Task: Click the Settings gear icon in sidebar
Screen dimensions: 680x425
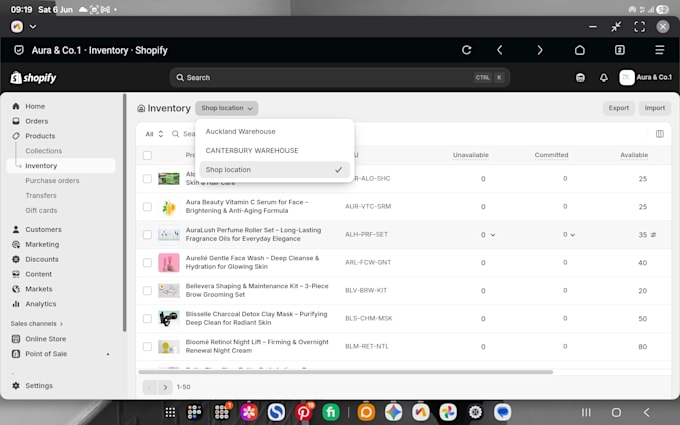Action: coord(16,386)
